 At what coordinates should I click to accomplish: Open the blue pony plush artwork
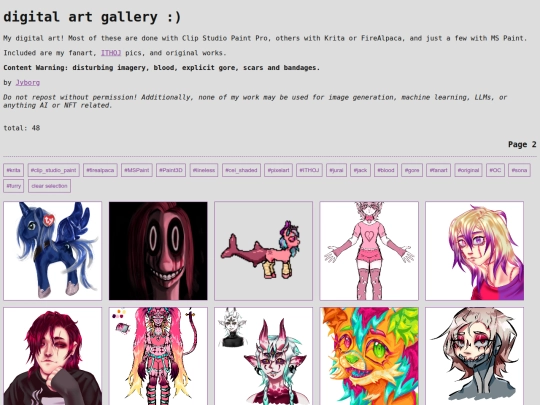(x=53, y=251)
